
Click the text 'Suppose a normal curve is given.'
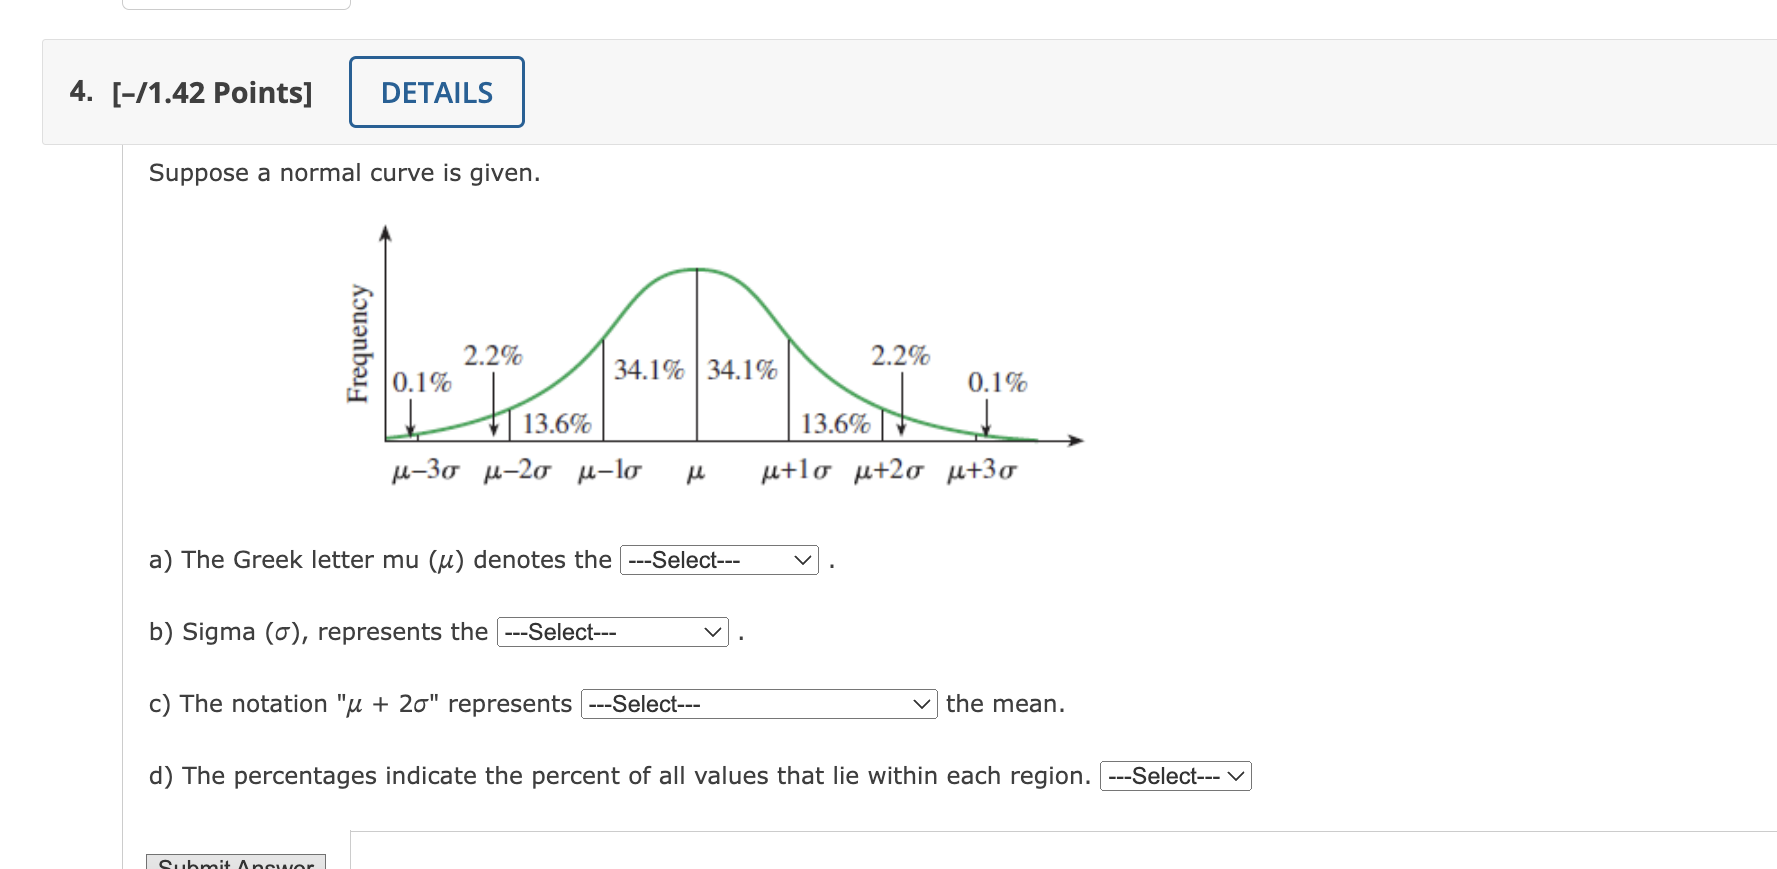[344, 173]
